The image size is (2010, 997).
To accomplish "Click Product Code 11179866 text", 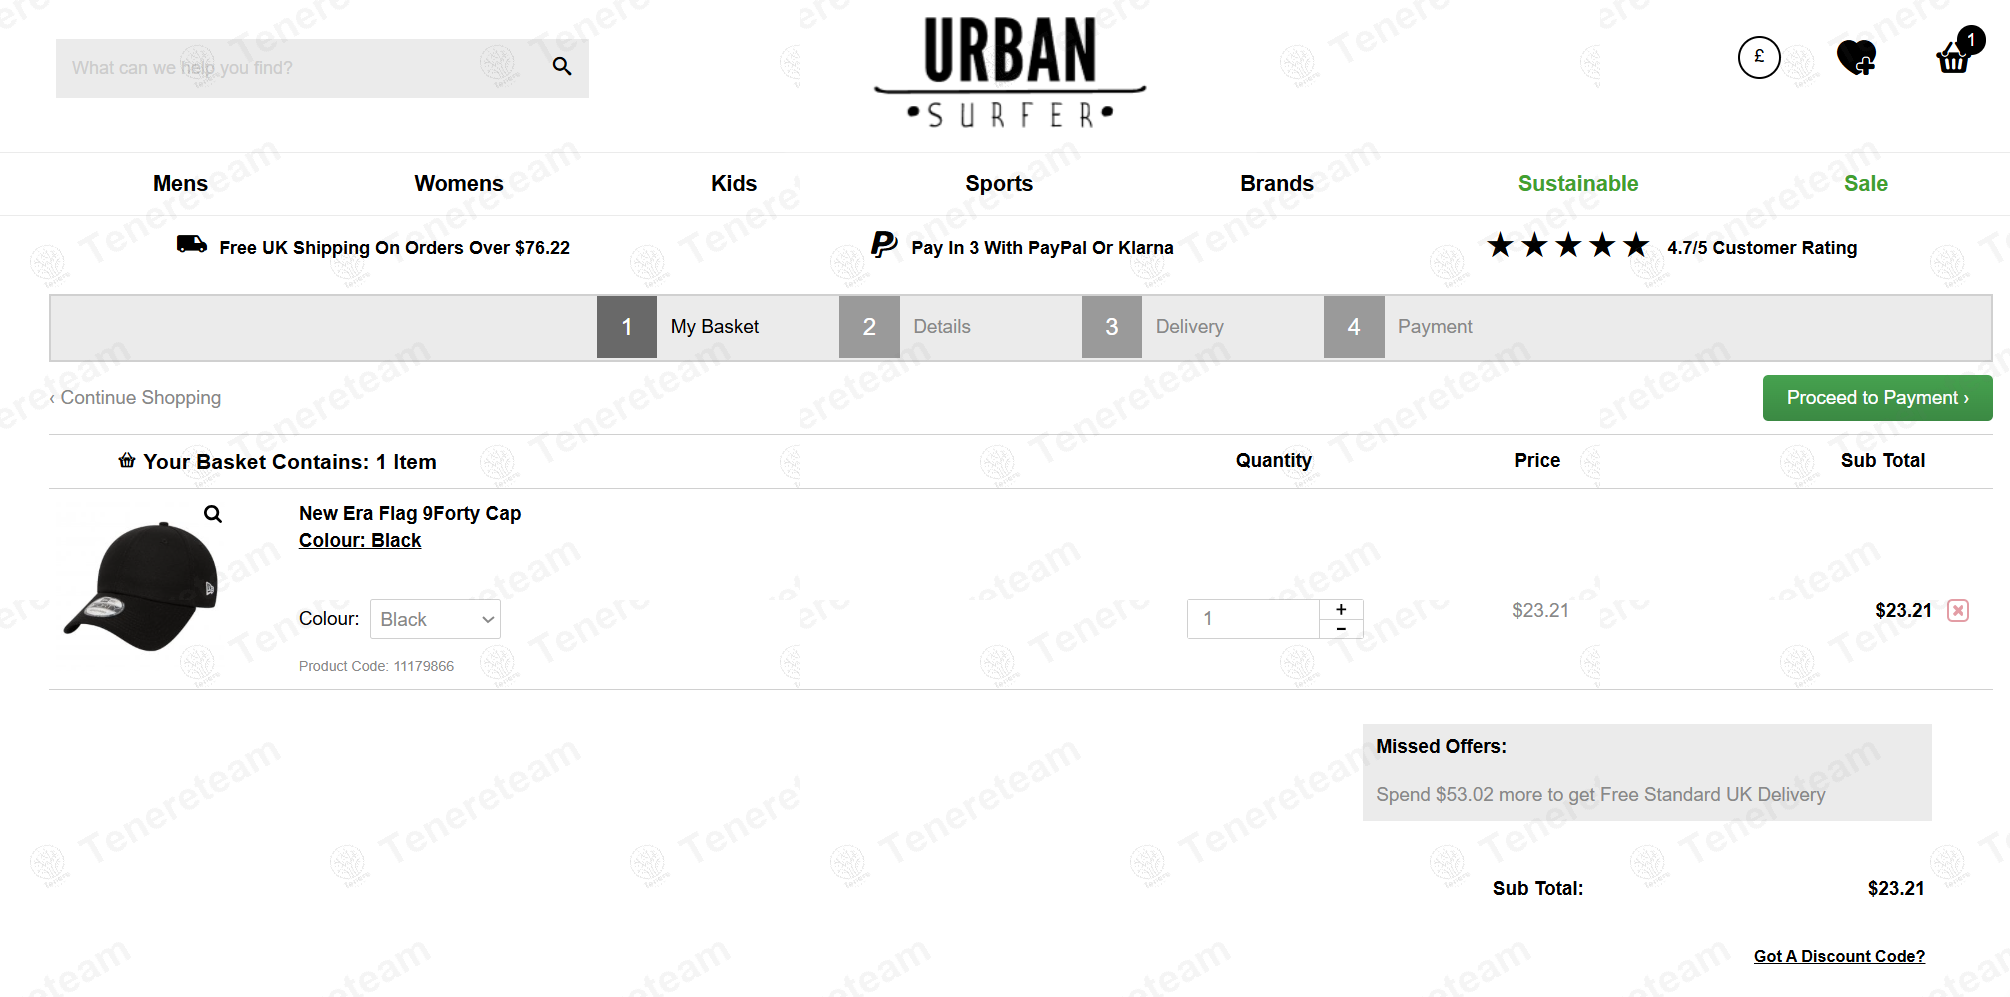I will click(376, 666).
